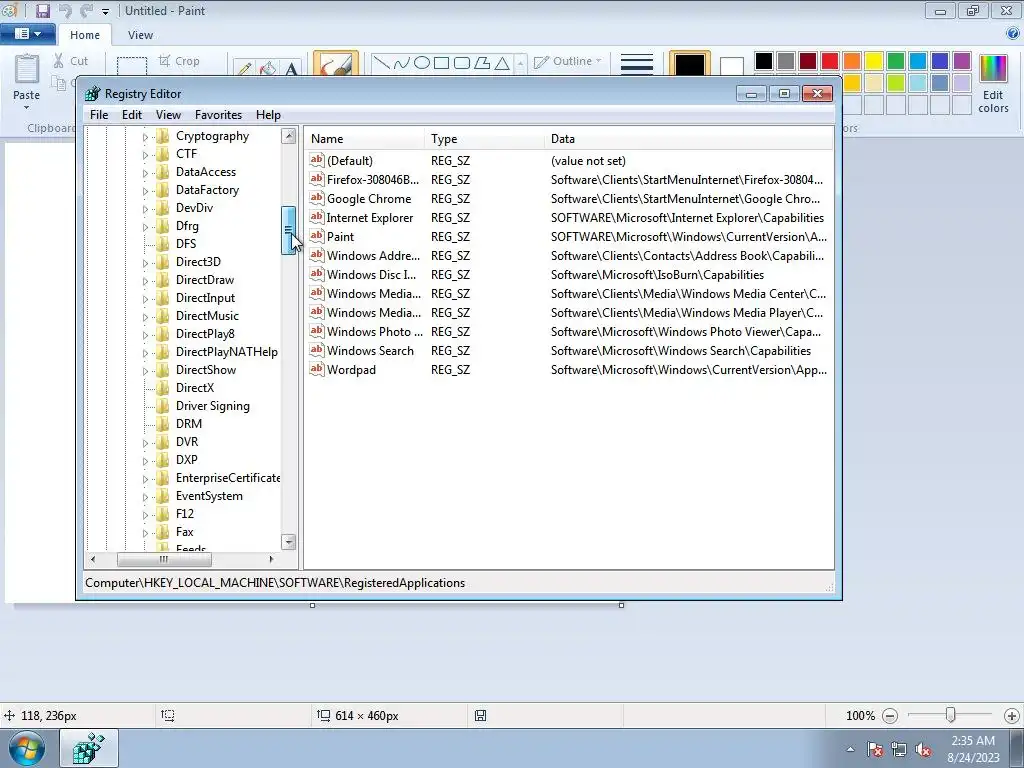This screenshot has height=768, width=1024.
Task: Select the Text tool (A)
Action: click(291, 68)
